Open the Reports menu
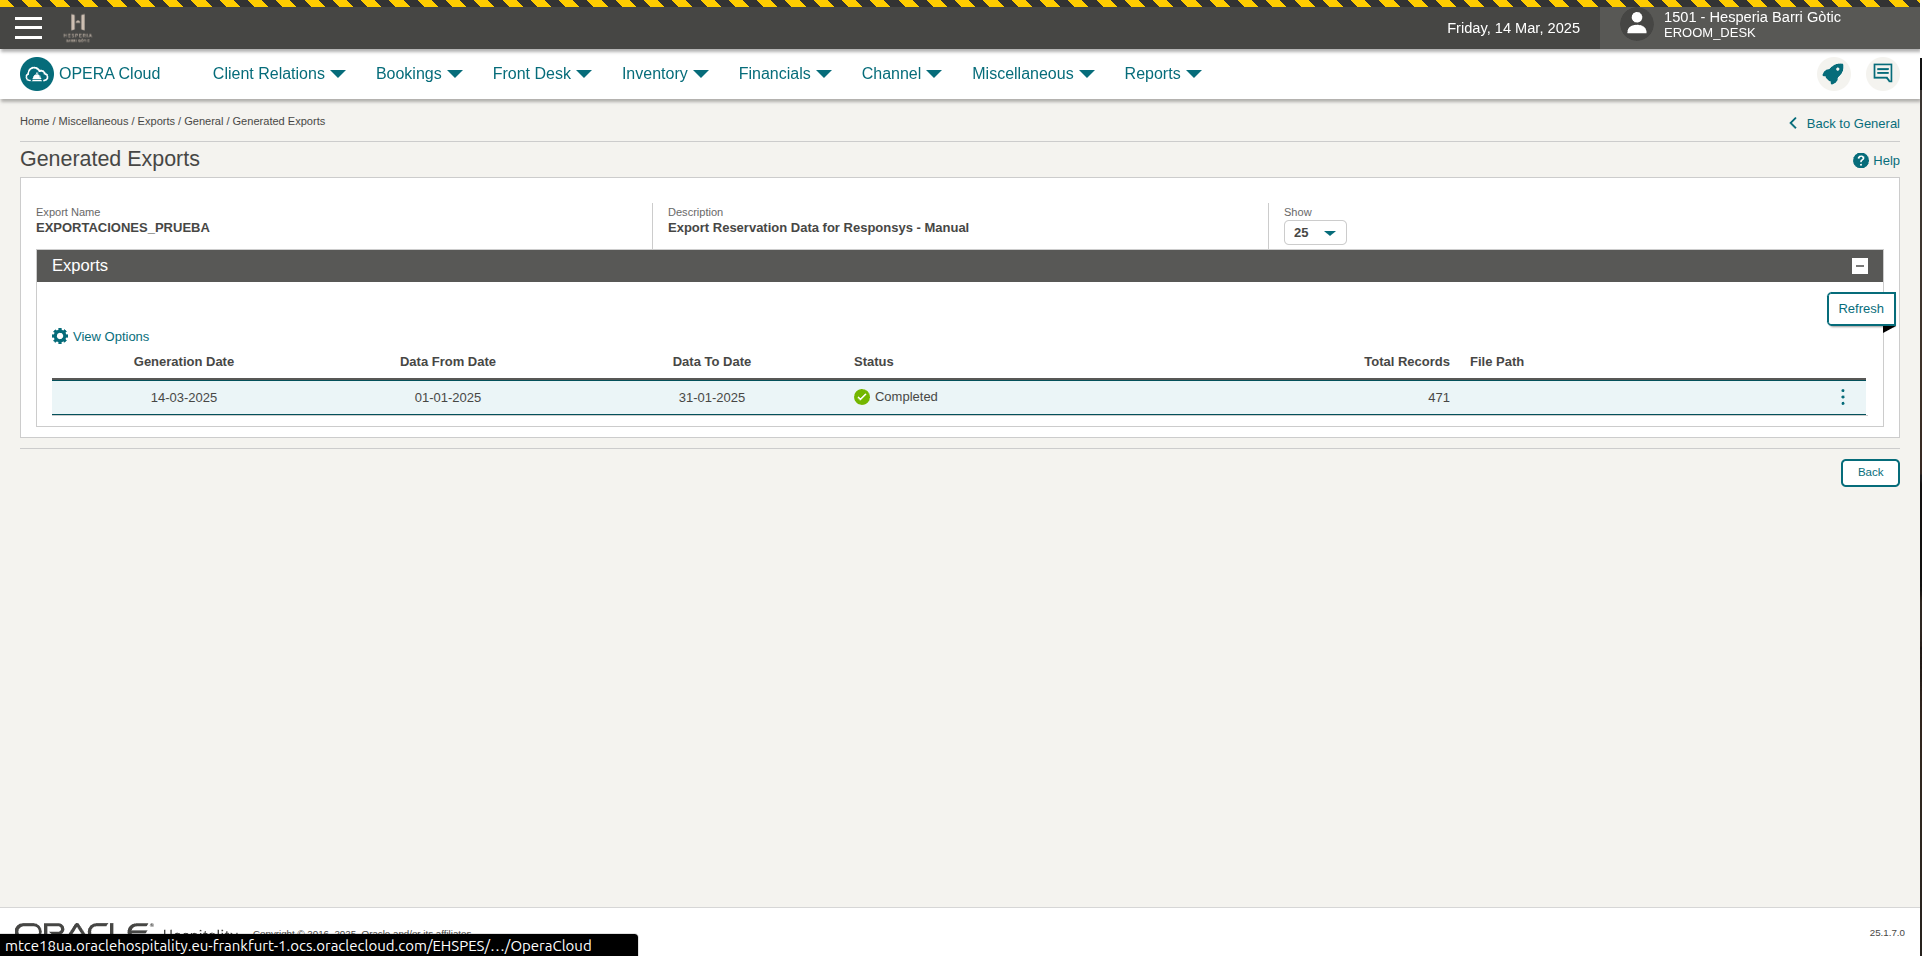 point(1162,74)
